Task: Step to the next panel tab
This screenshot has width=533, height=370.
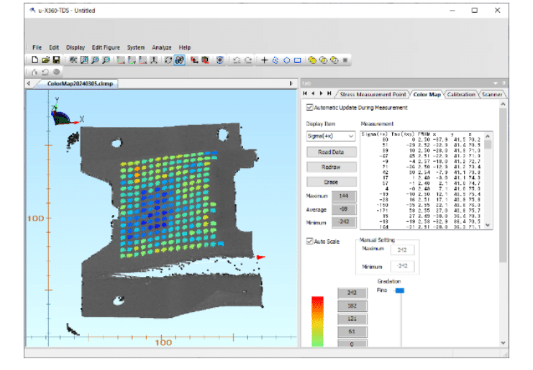Action: (321, 93)
